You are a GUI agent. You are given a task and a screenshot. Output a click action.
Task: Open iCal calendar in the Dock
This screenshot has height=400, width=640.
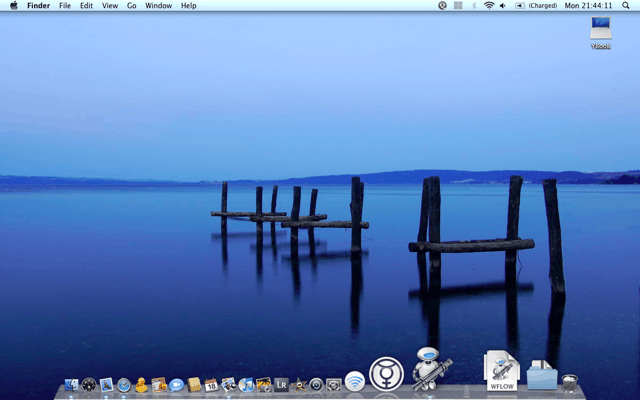click(211, 384)
